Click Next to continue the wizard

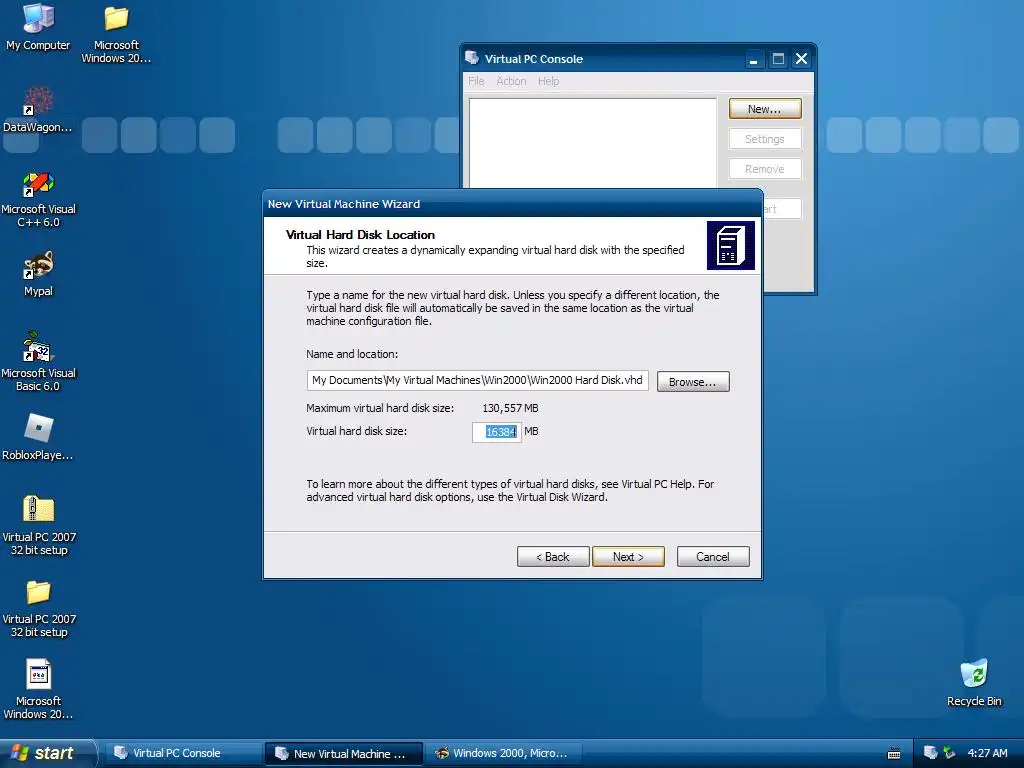pos(628,556)
